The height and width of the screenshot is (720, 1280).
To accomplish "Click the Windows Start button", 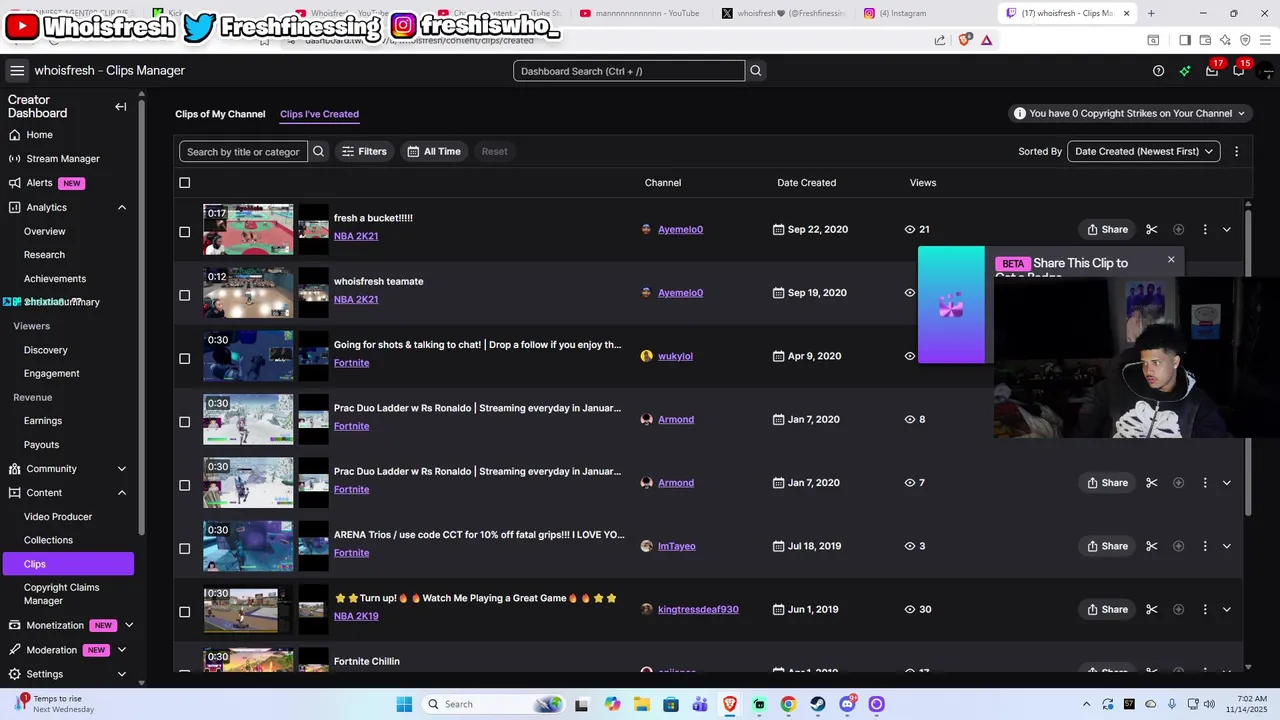I will point(404,704).
